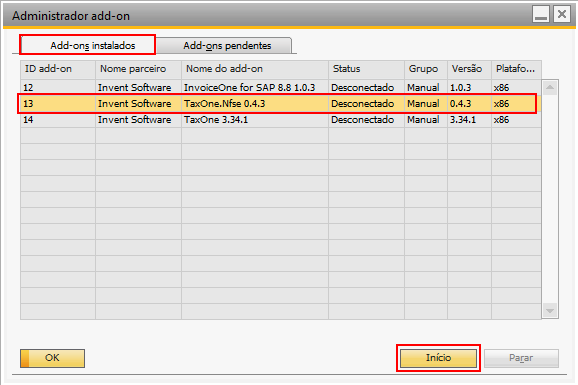
Task: Click Invent Software in row 13
Action: pyautogui.click(x=138, y=104)
